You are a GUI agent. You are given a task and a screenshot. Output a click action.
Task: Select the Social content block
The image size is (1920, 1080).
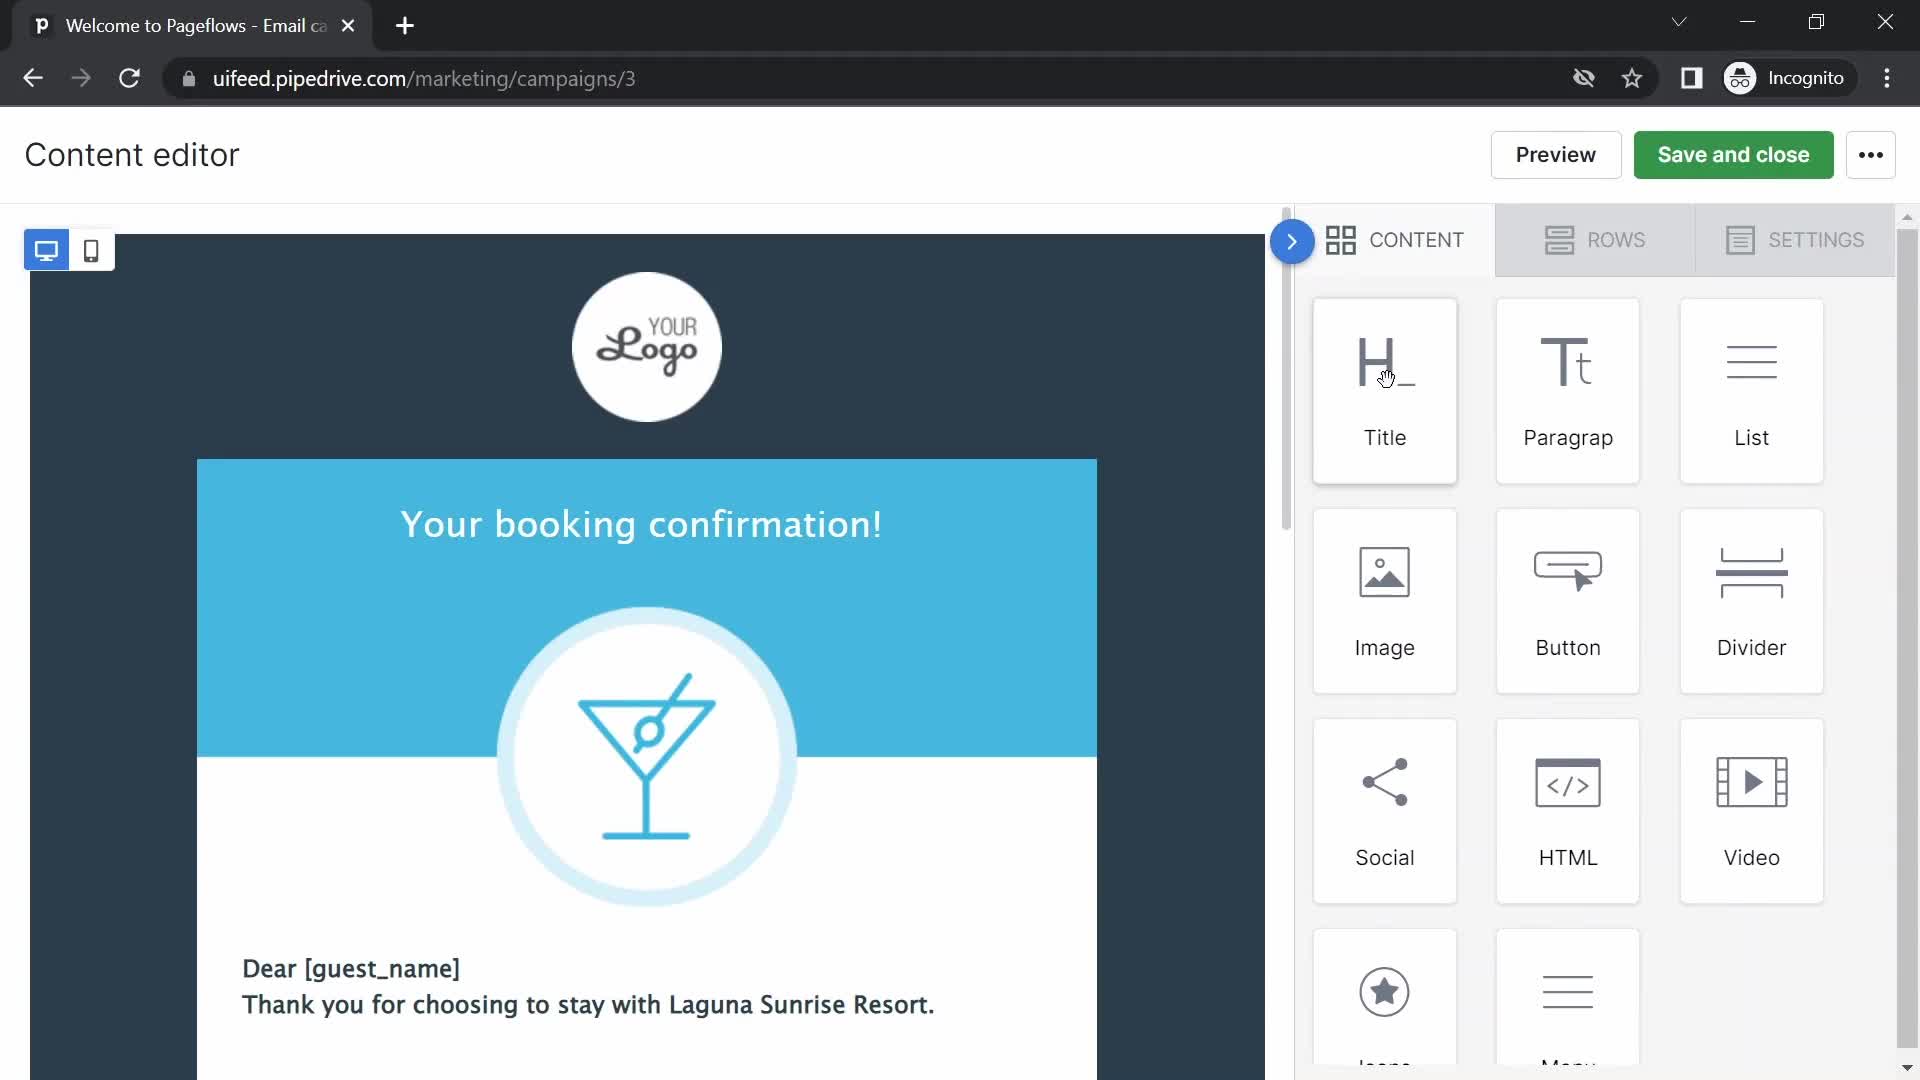1383,810
